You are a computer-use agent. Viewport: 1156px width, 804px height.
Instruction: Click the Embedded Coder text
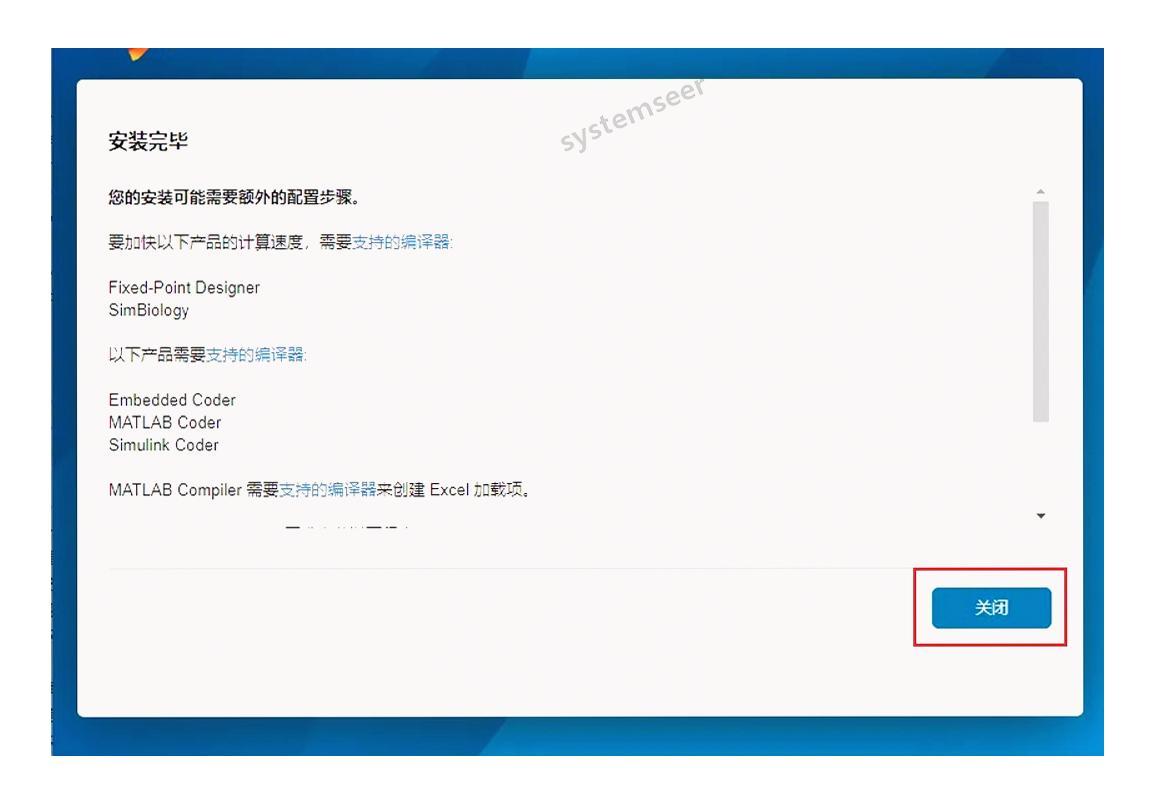172,399
